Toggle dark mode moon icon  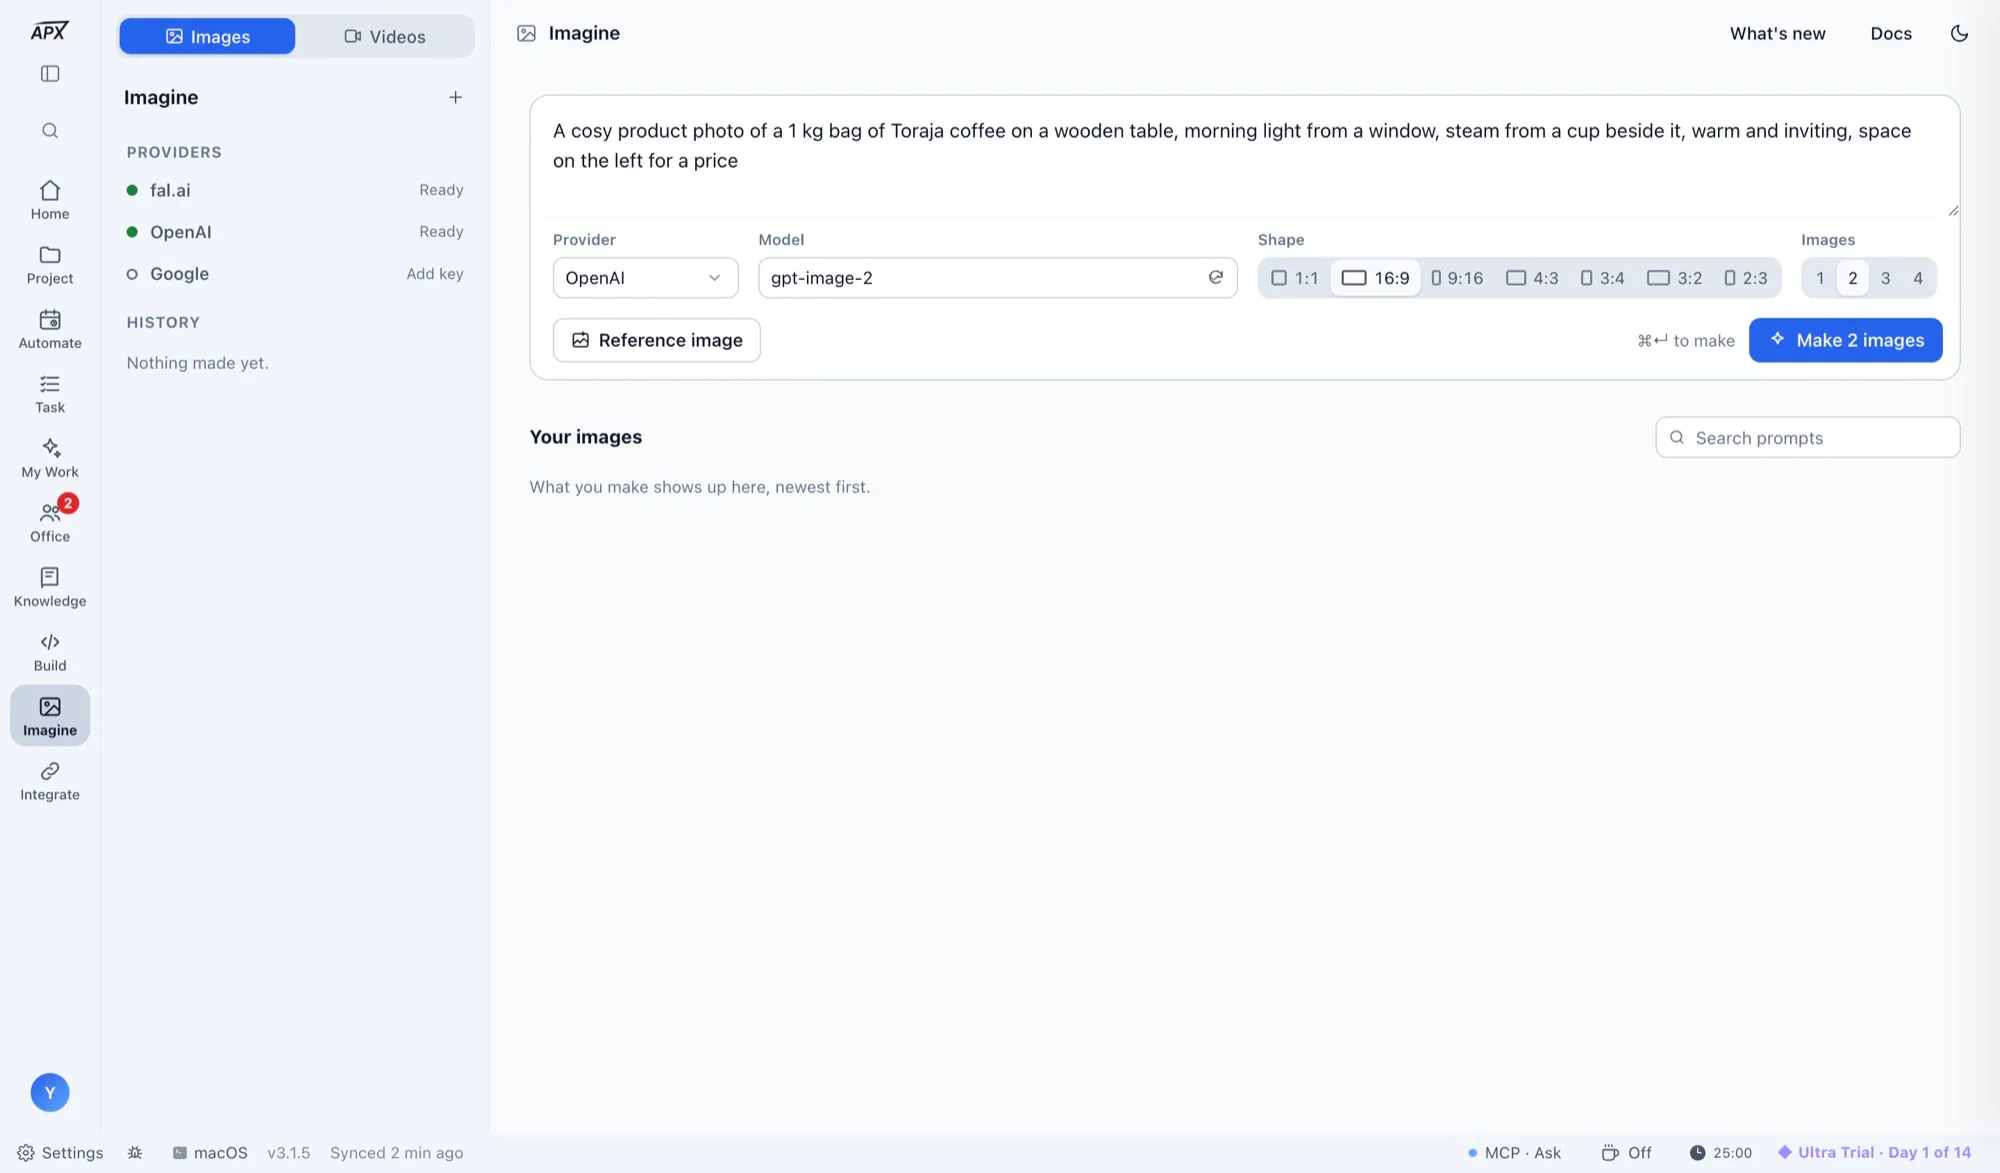pos(1959,33)
